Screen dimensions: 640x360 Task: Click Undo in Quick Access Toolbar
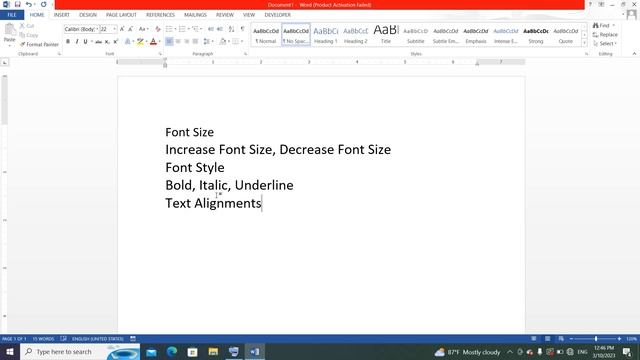(28, 4)
